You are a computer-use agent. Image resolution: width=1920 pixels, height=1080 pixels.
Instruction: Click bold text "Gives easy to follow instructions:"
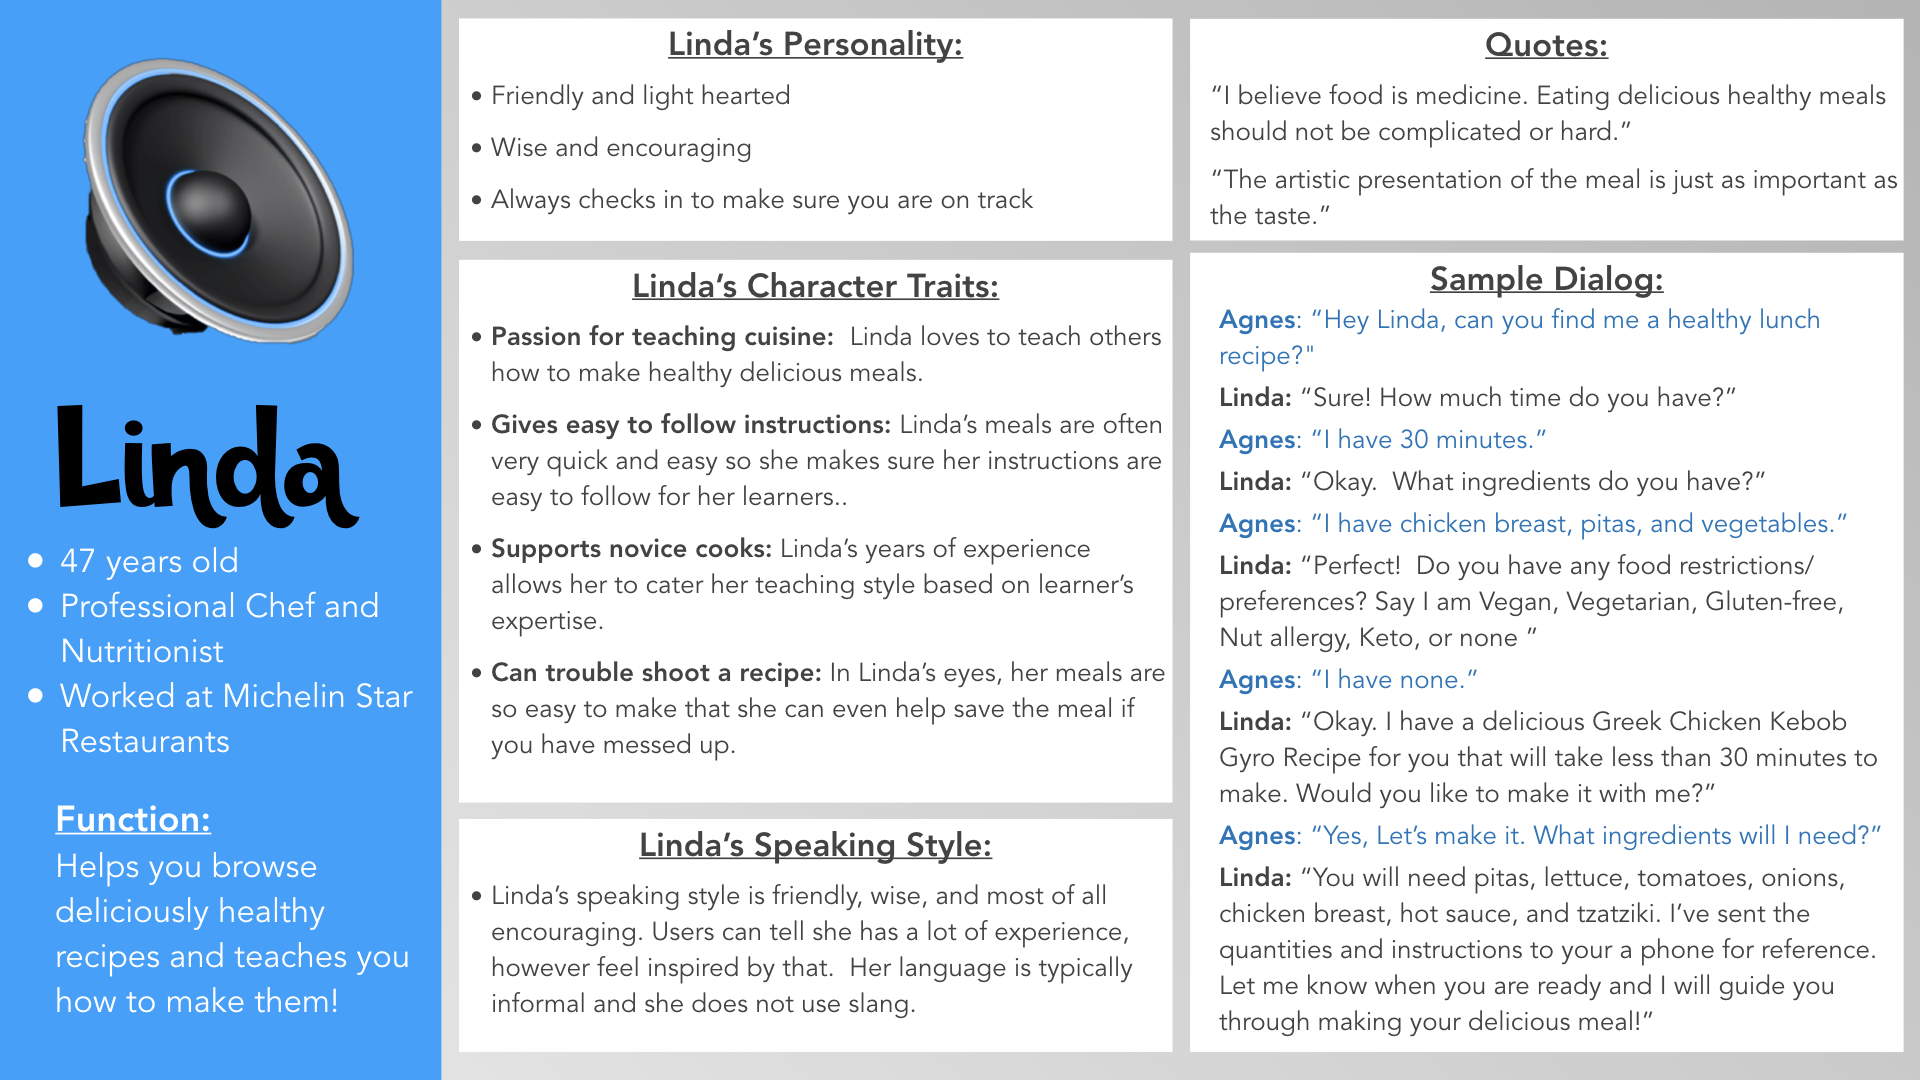[x=690, y=425]
